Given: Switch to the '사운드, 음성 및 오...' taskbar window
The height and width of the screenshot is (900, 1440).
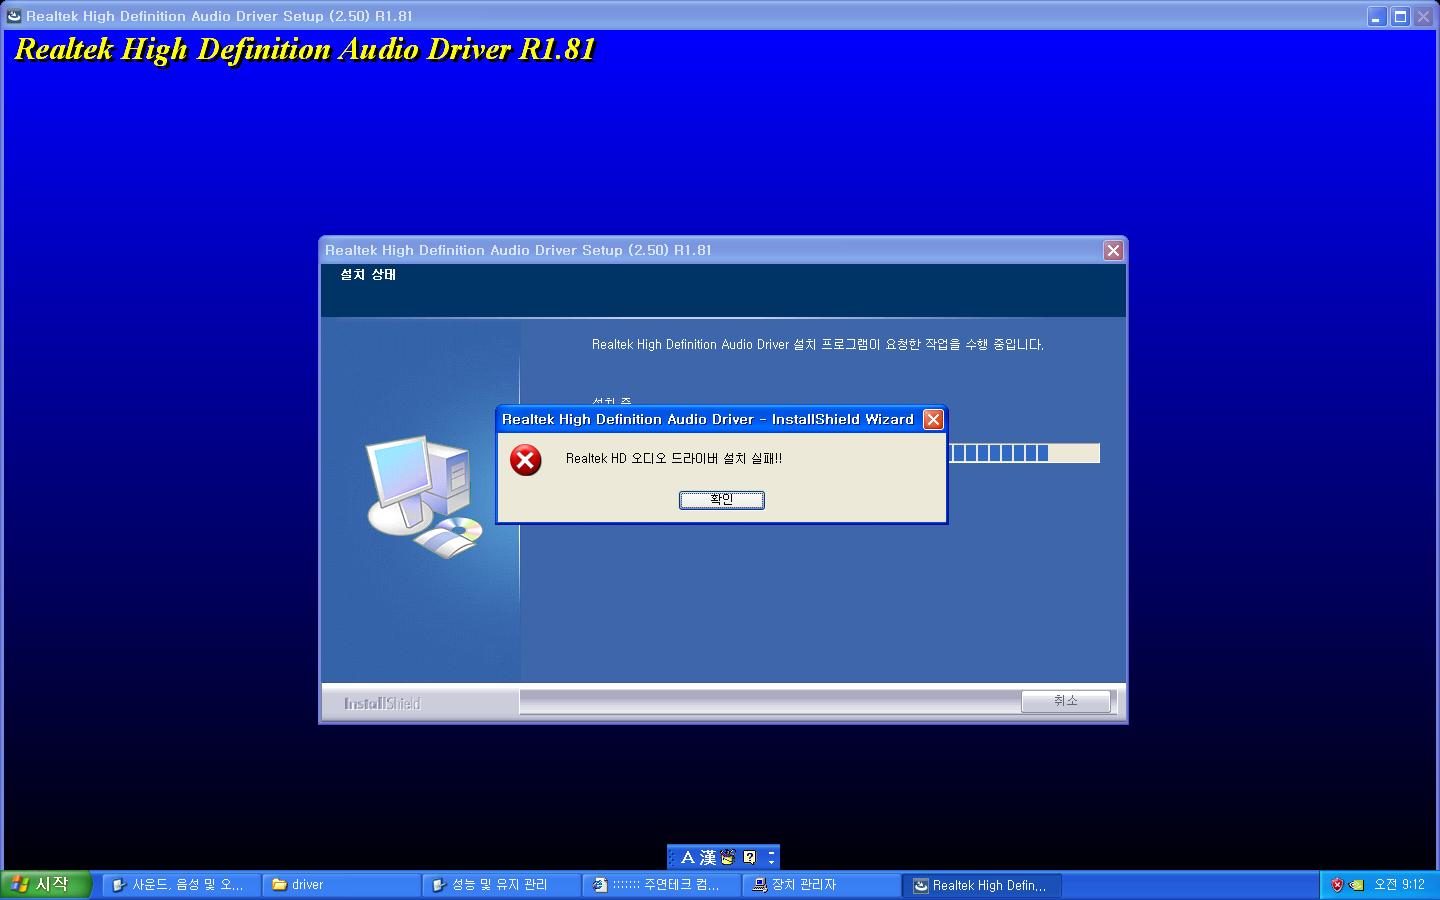Looking at the screenshot, I should (180, 885).
